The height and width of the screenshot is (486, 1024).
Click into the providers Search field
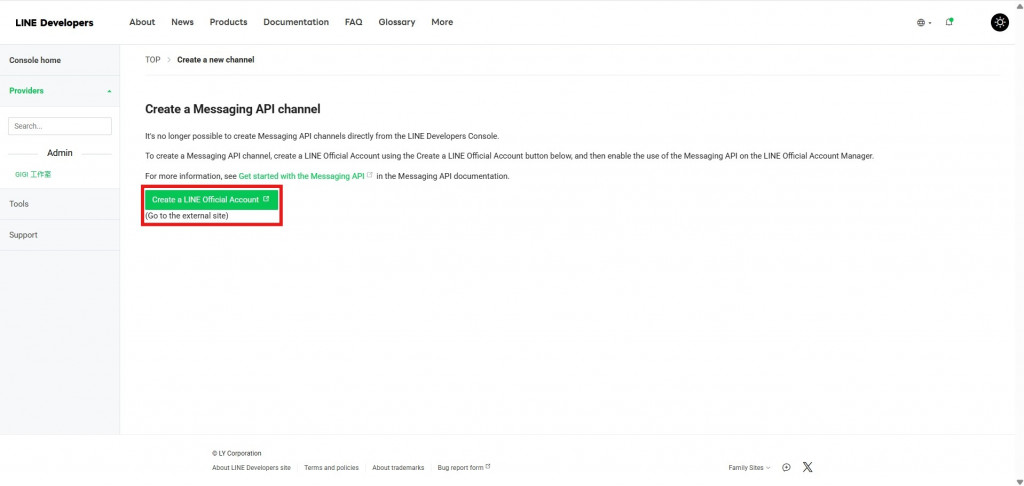coord(59,126)
